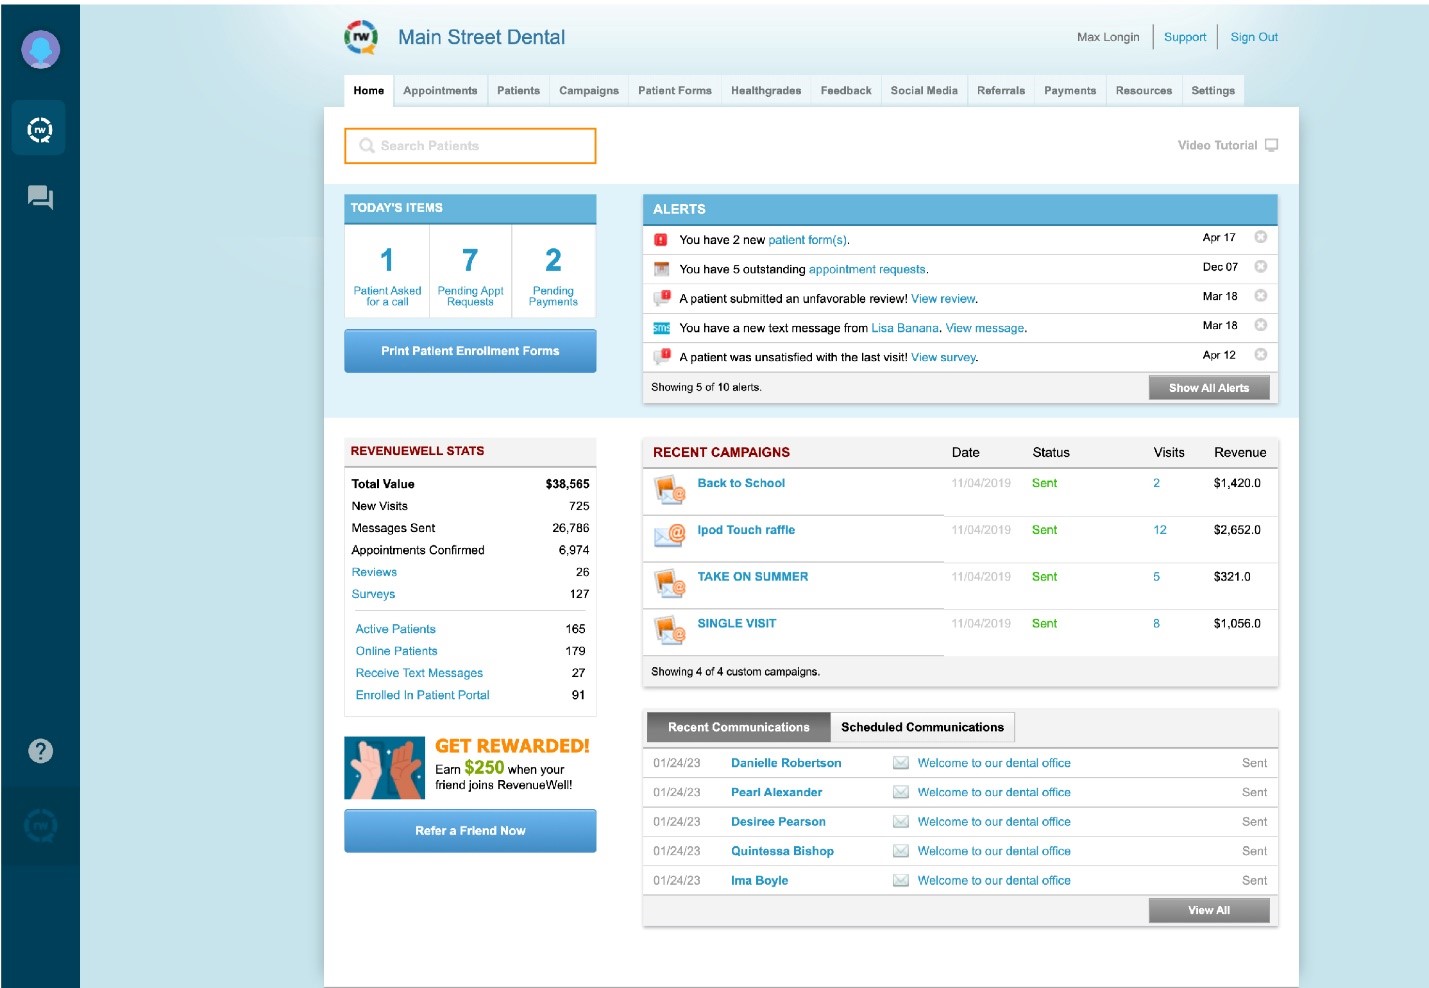Click View All communications button

tap(1209, 910)
